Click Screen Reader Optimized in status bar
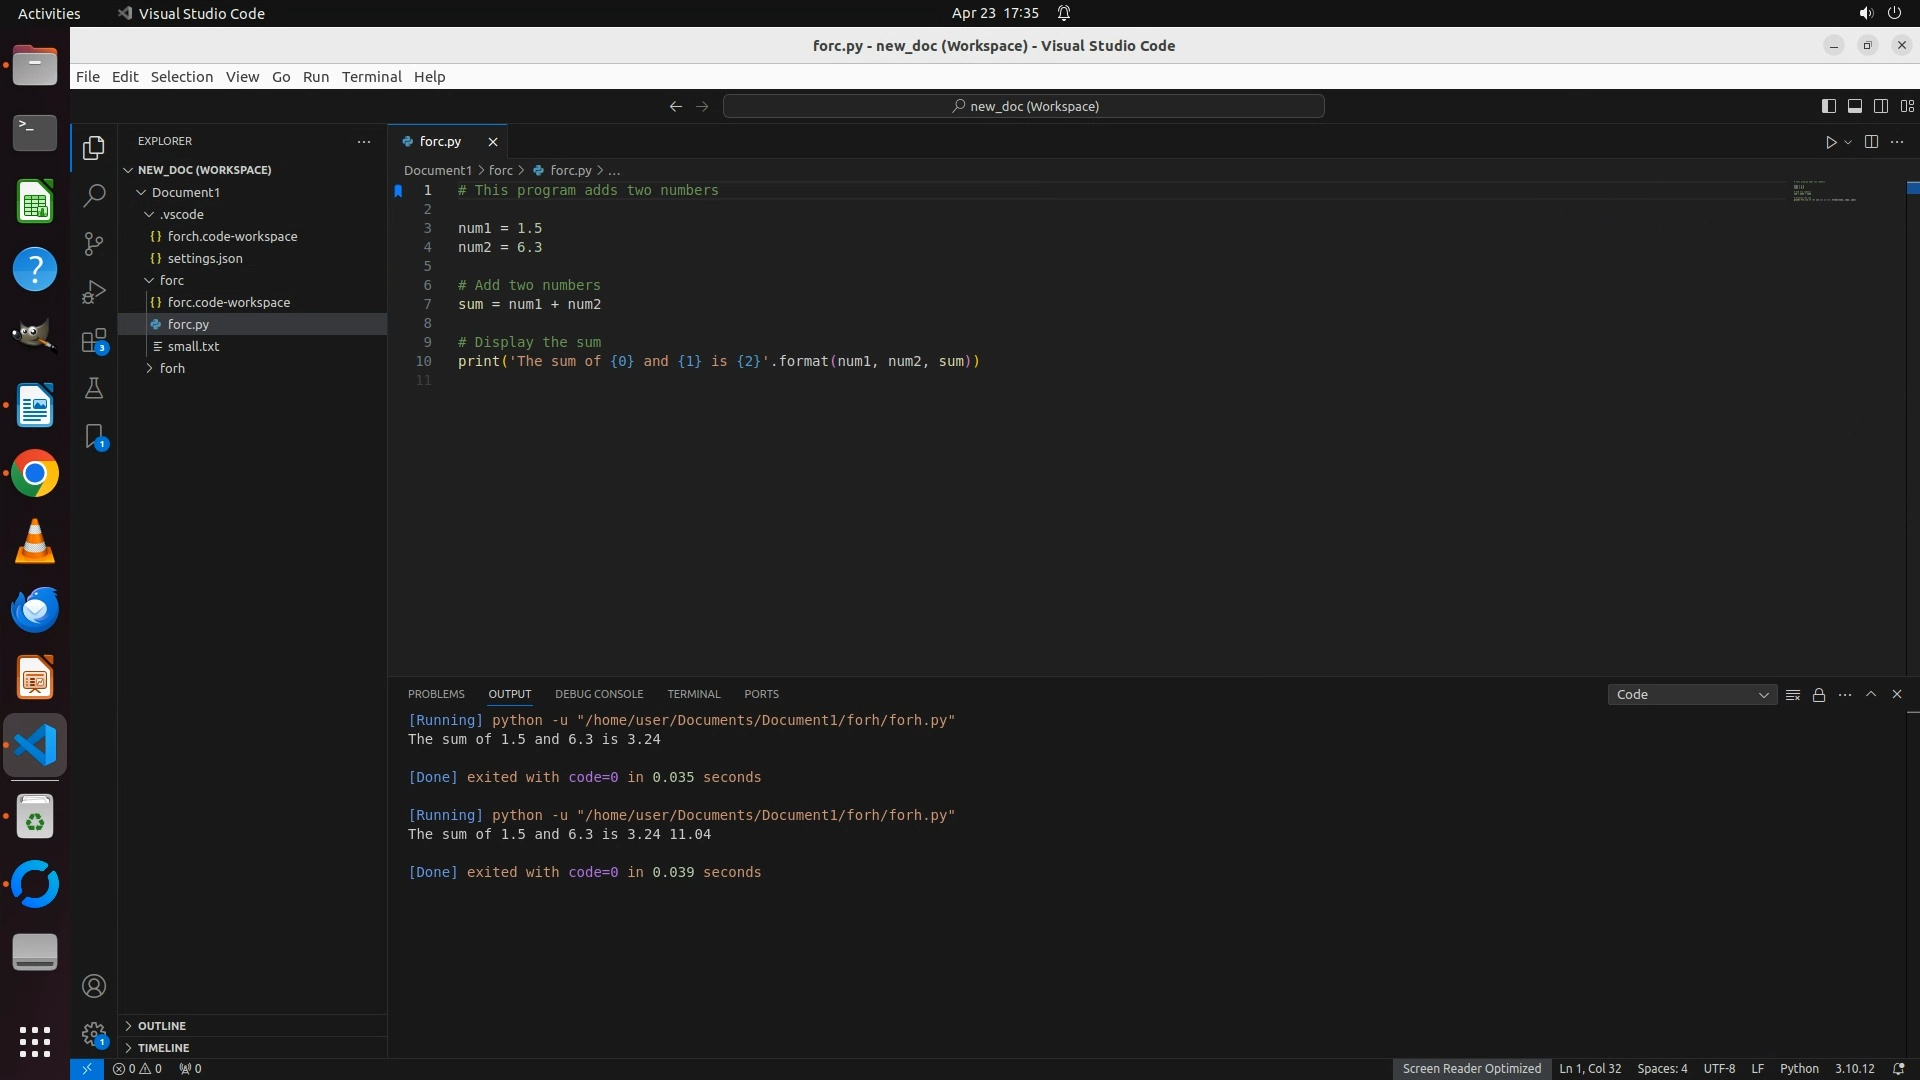Image resolution: width=1920 pixels, height=1080 pixels. 1471,1069
